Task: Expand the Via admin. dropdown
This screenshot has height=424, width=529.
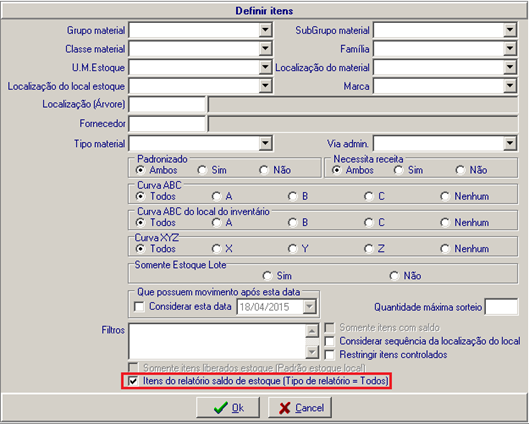Action: (510, 144)
